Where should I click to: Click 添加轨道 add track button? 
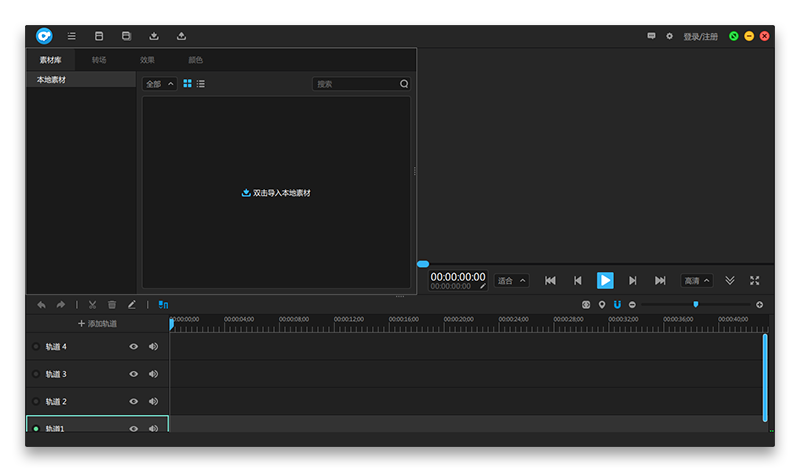coord(97,324)
